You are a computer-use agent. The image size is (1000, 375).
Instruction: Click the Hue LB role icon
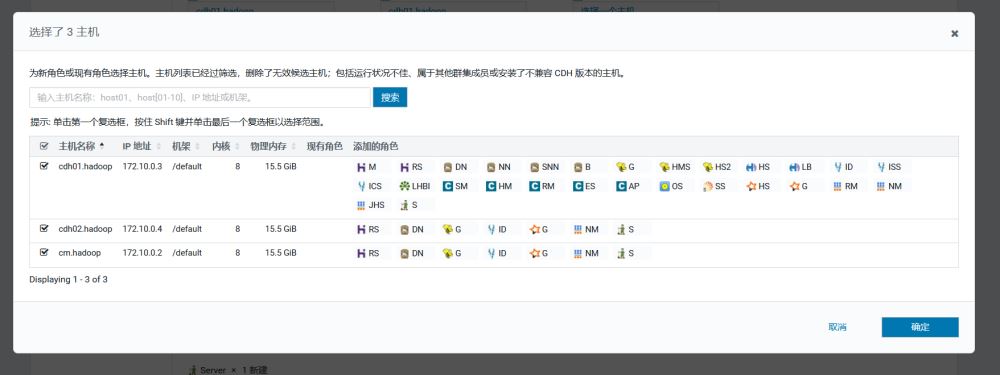(794, 167)
